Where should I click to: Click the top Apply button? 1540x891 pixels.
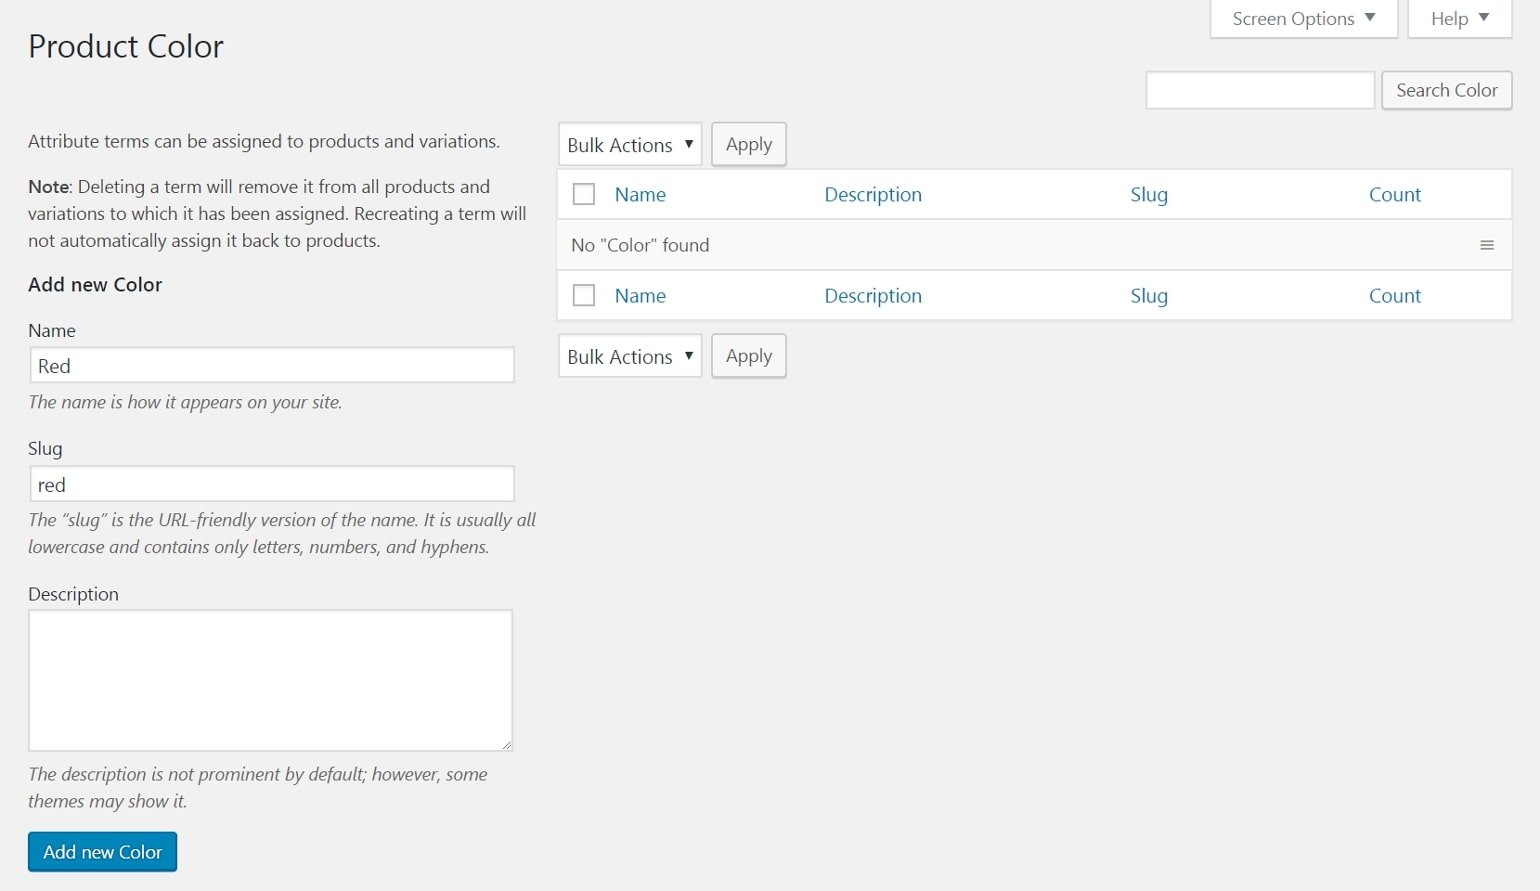(748, 144)
